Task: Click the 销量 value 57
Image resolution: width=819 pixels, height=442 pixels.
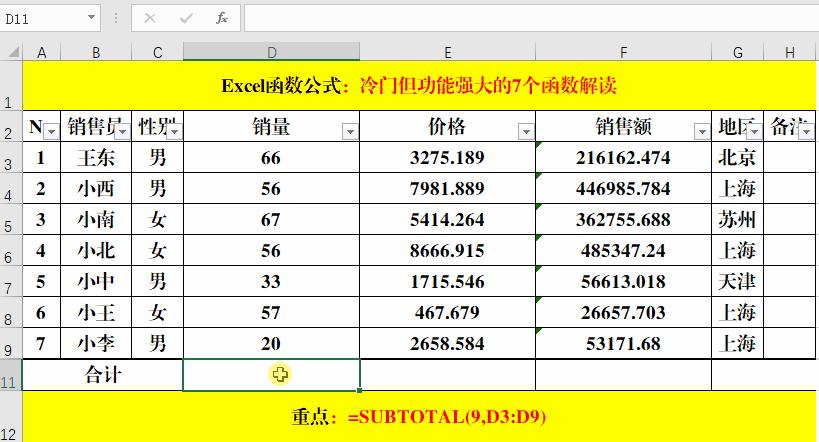Action: coord(272,312)
